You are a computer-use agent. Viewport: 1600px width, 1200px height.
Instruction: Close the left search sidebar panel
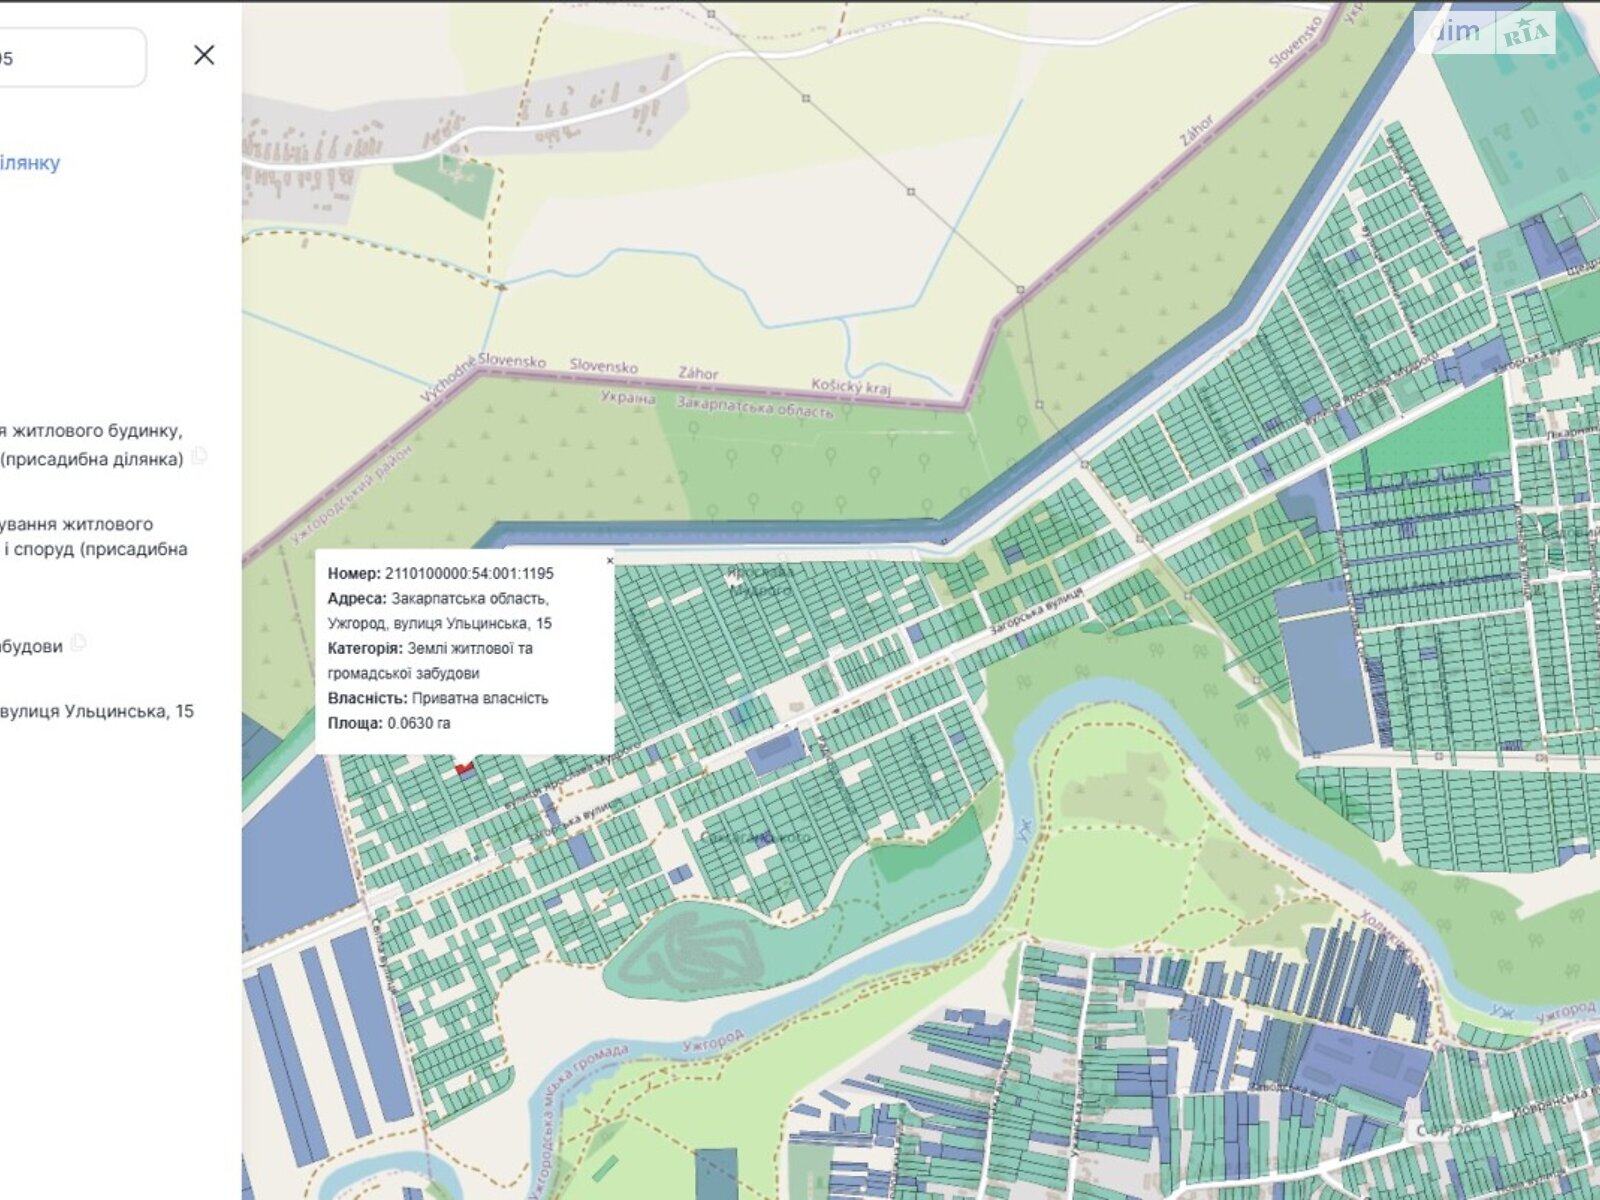tap(204, 55)
